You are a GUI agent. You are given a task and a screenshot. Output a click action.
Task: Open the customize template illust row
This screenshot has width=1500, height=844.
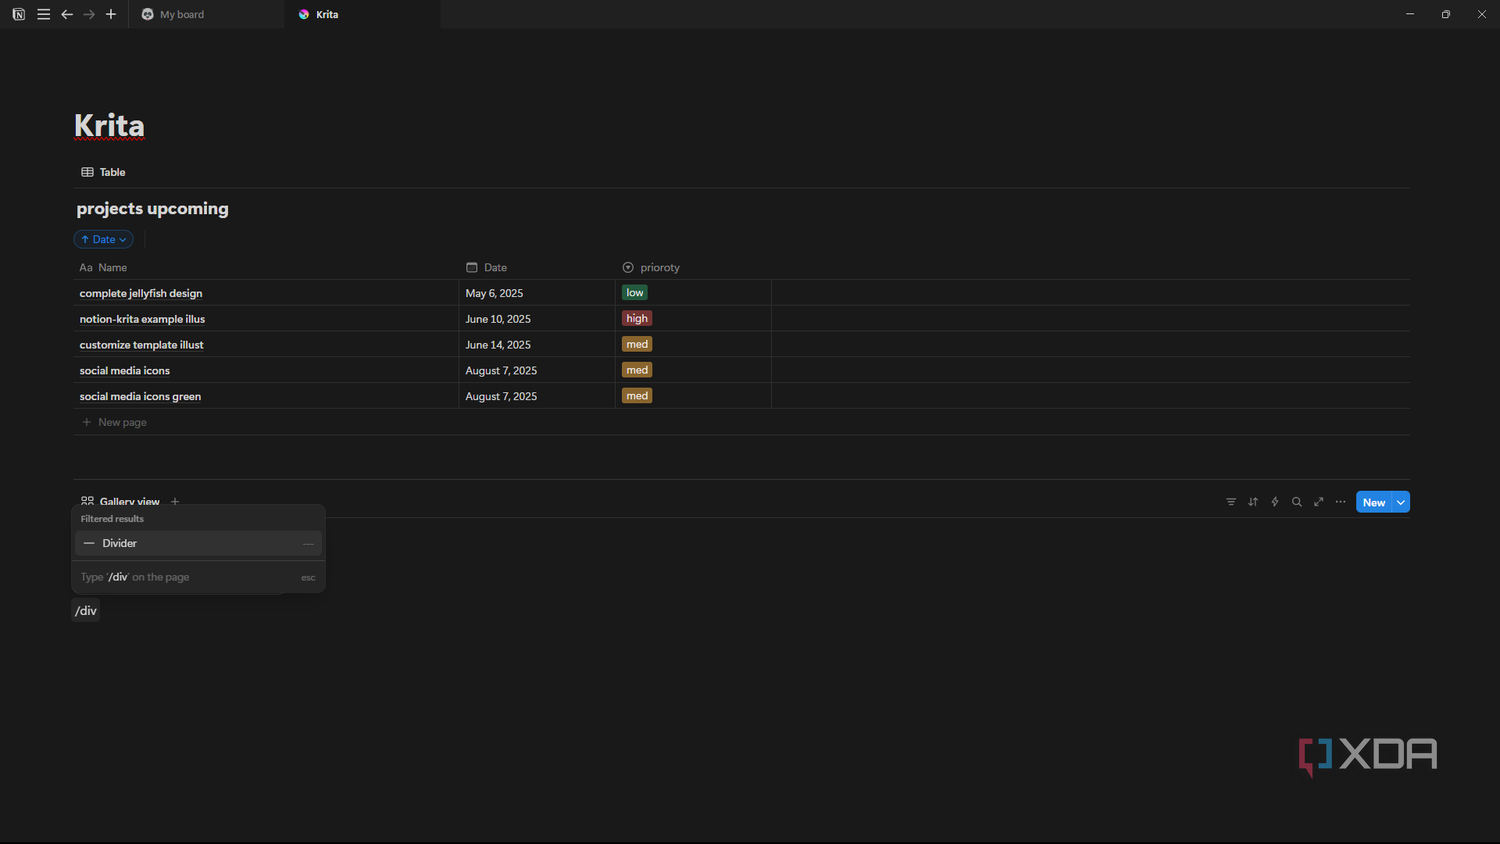[141, 345]
